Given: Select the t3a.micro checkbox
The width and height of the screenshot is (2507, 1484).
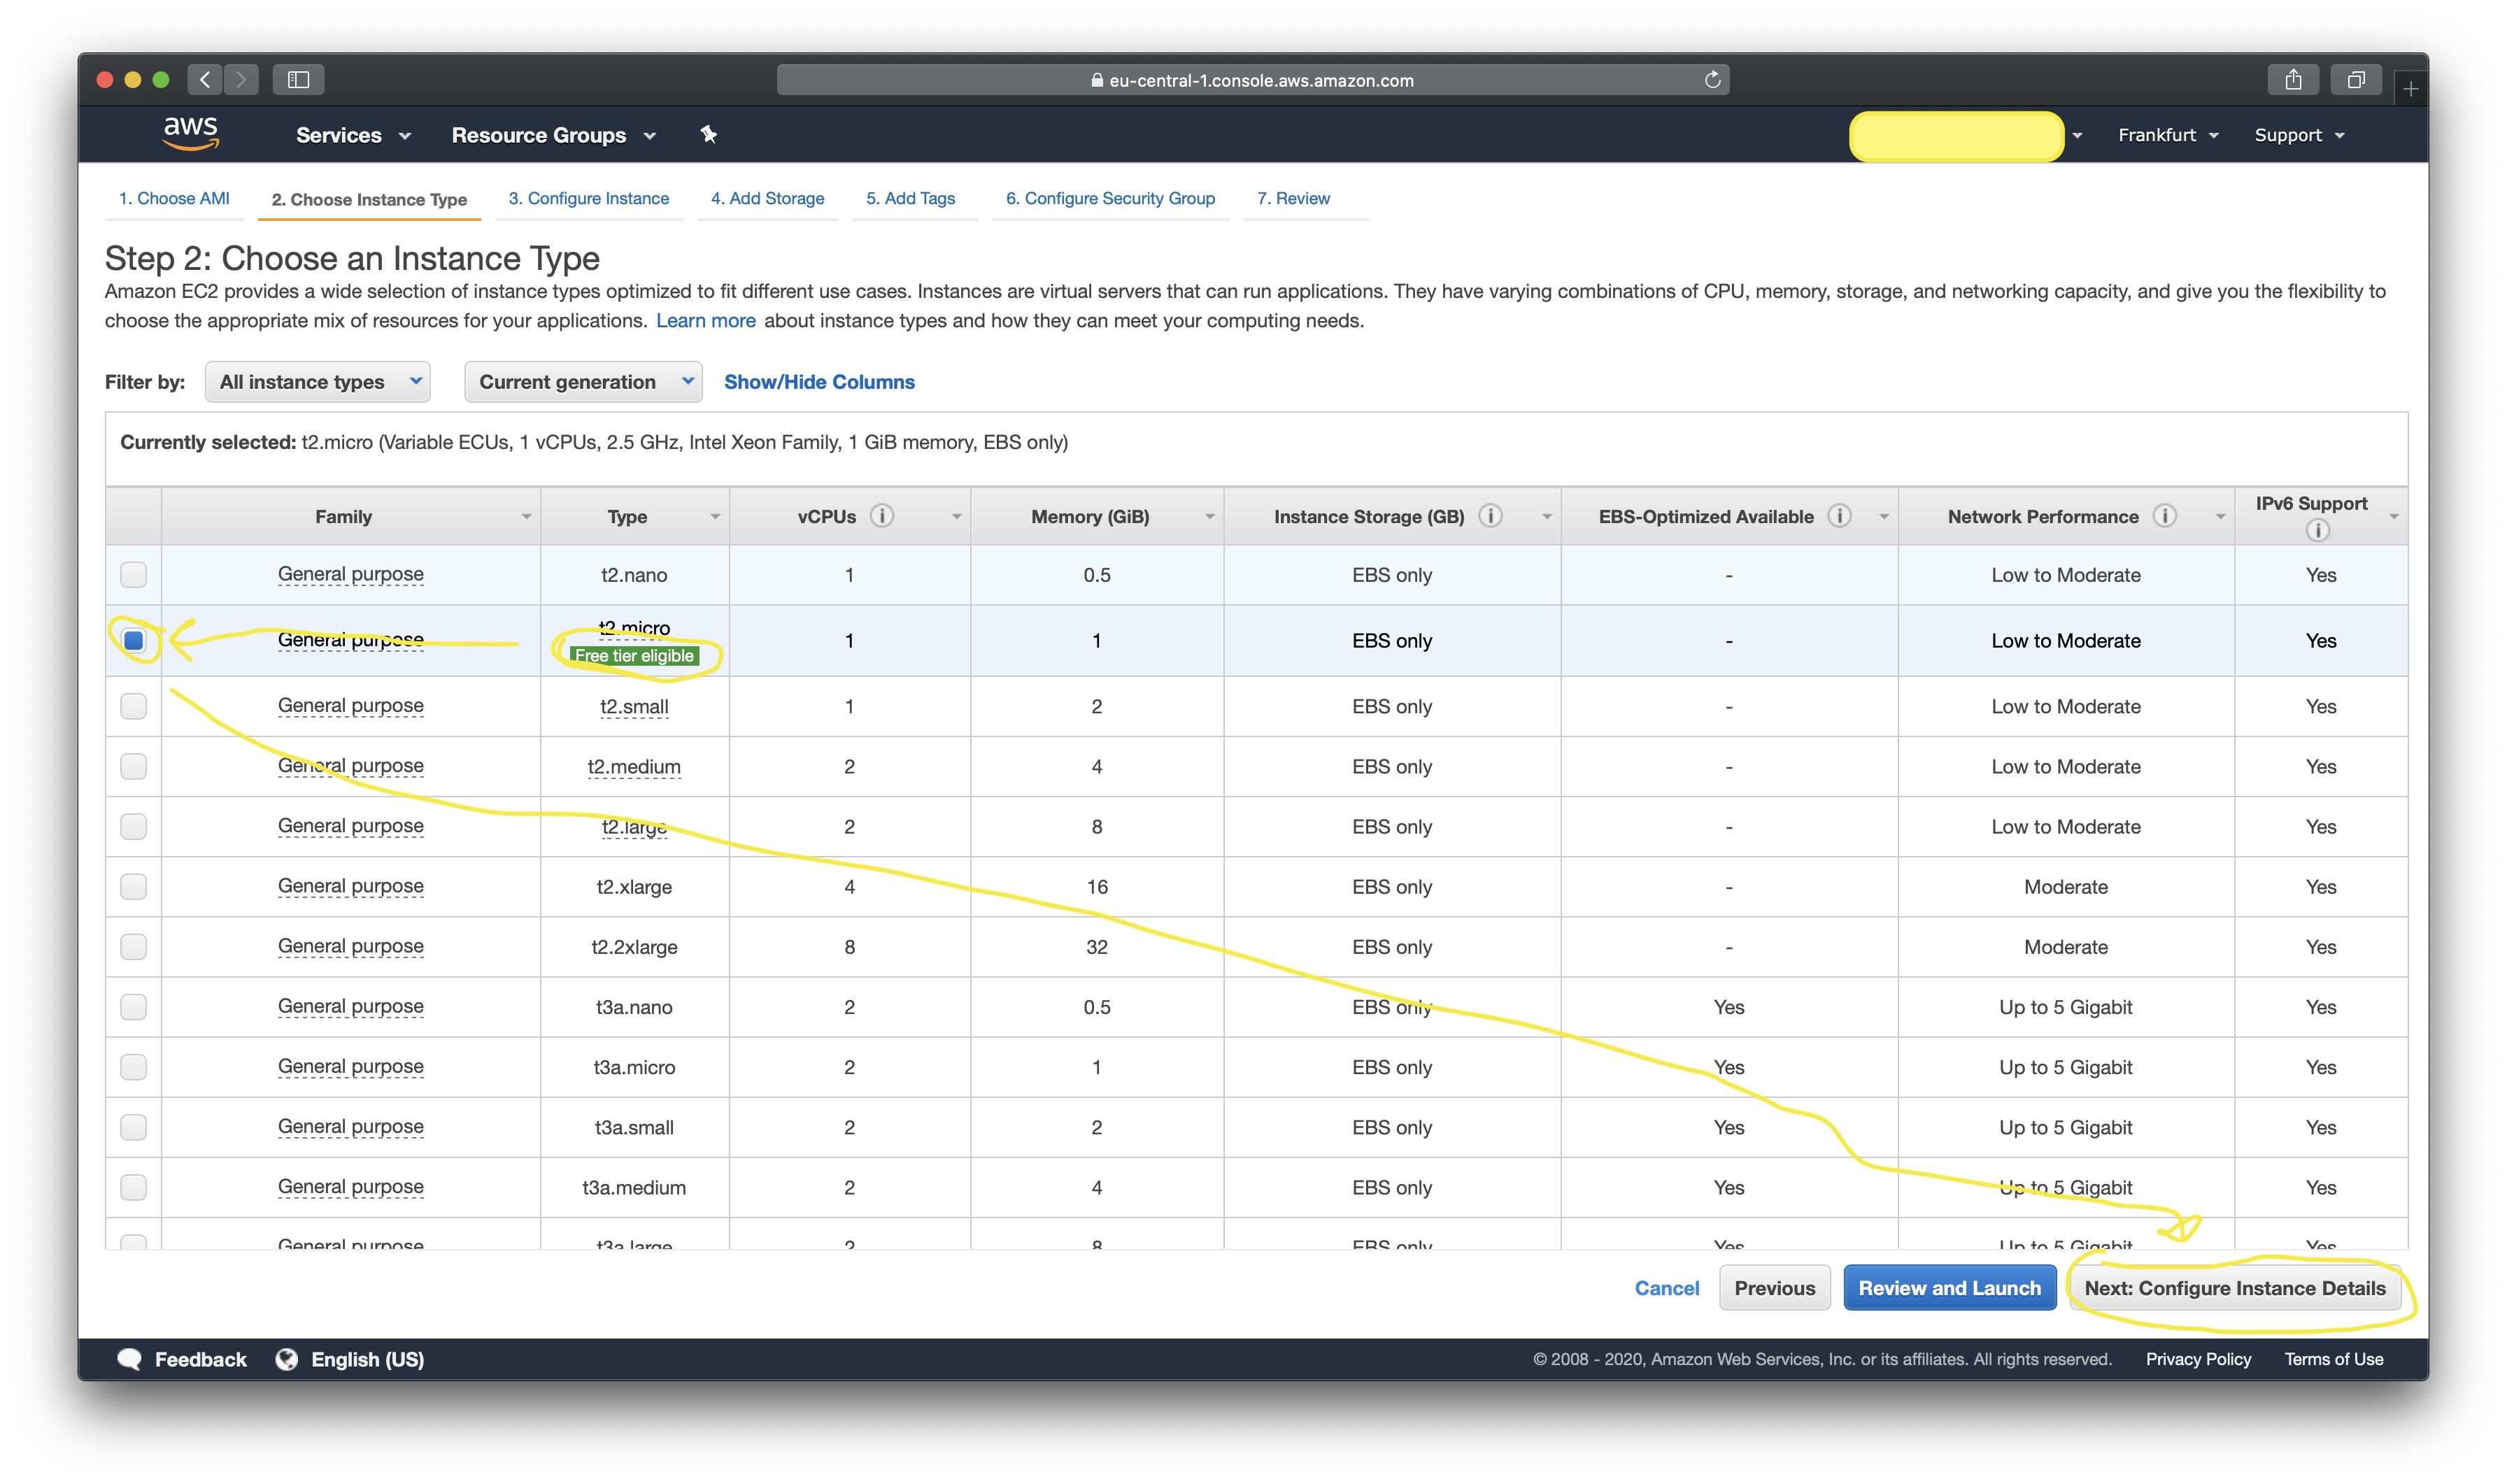Looking at the screenshot, I should (x=133, y=1067).
